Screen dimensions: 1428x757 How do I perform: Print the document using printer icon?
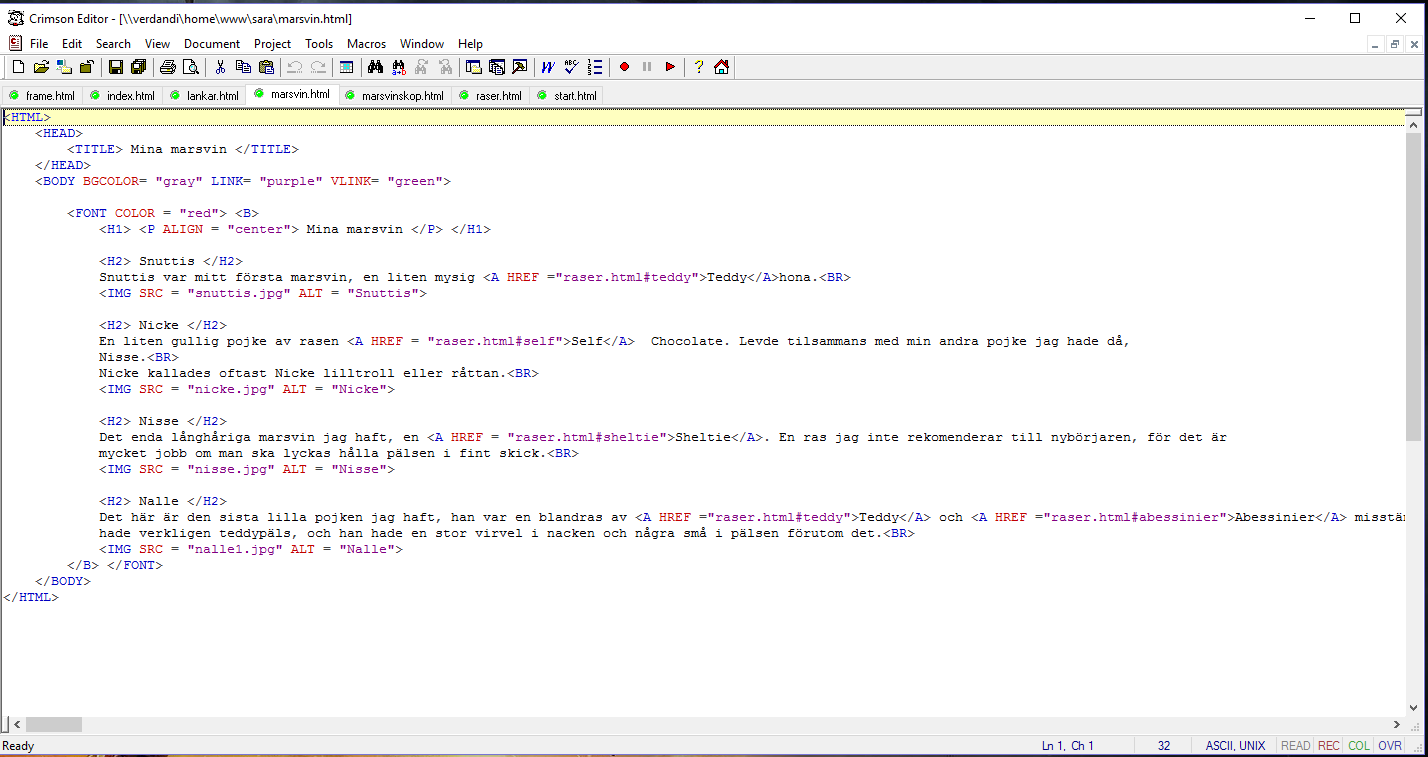(x=167, y=67)
